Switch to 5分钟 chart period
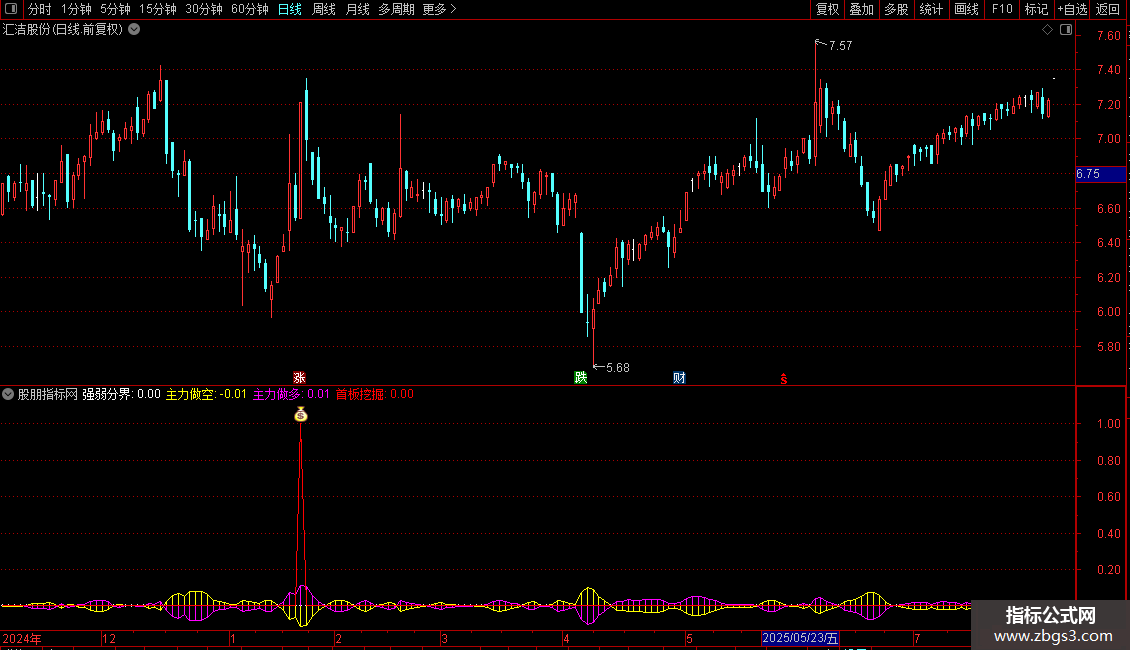 pyautogui.click(x=115, y=9)
